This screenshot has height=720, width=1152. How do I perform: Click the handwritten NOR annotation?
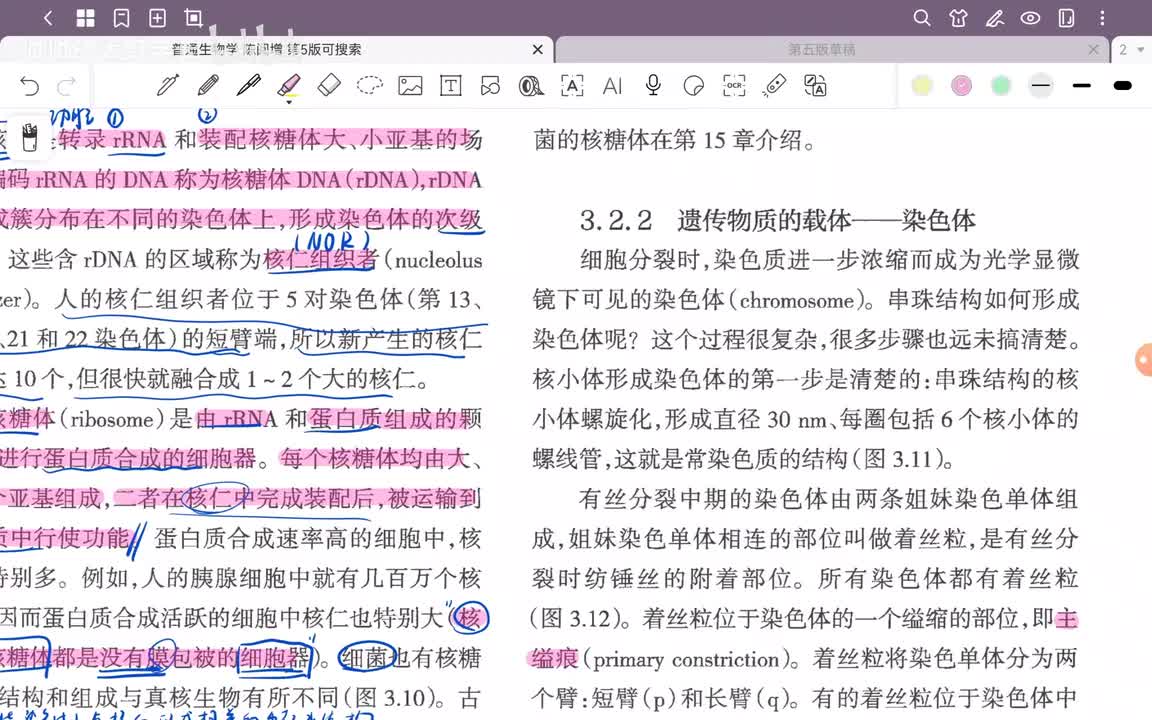(332, 241)
